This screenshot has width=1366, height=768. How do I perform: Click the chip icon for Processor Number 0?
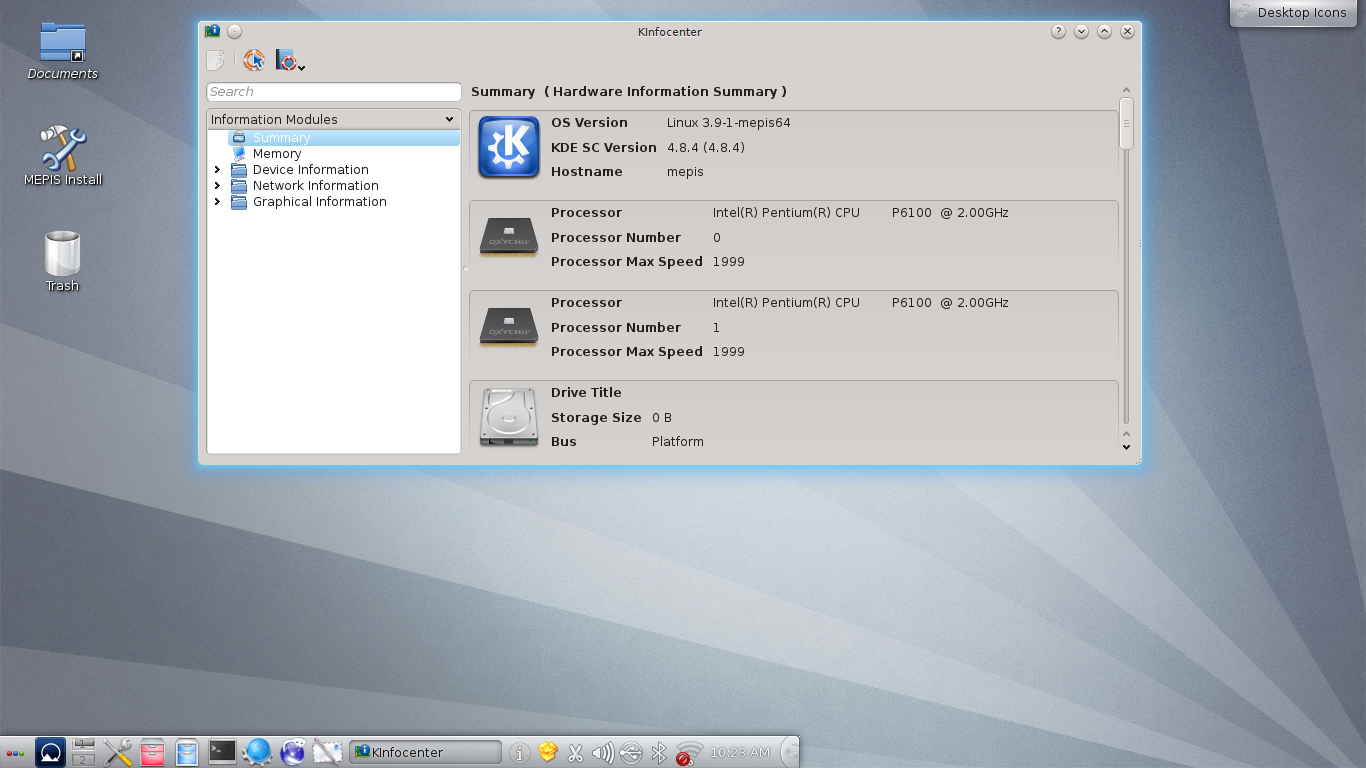[x=509, y=236]
